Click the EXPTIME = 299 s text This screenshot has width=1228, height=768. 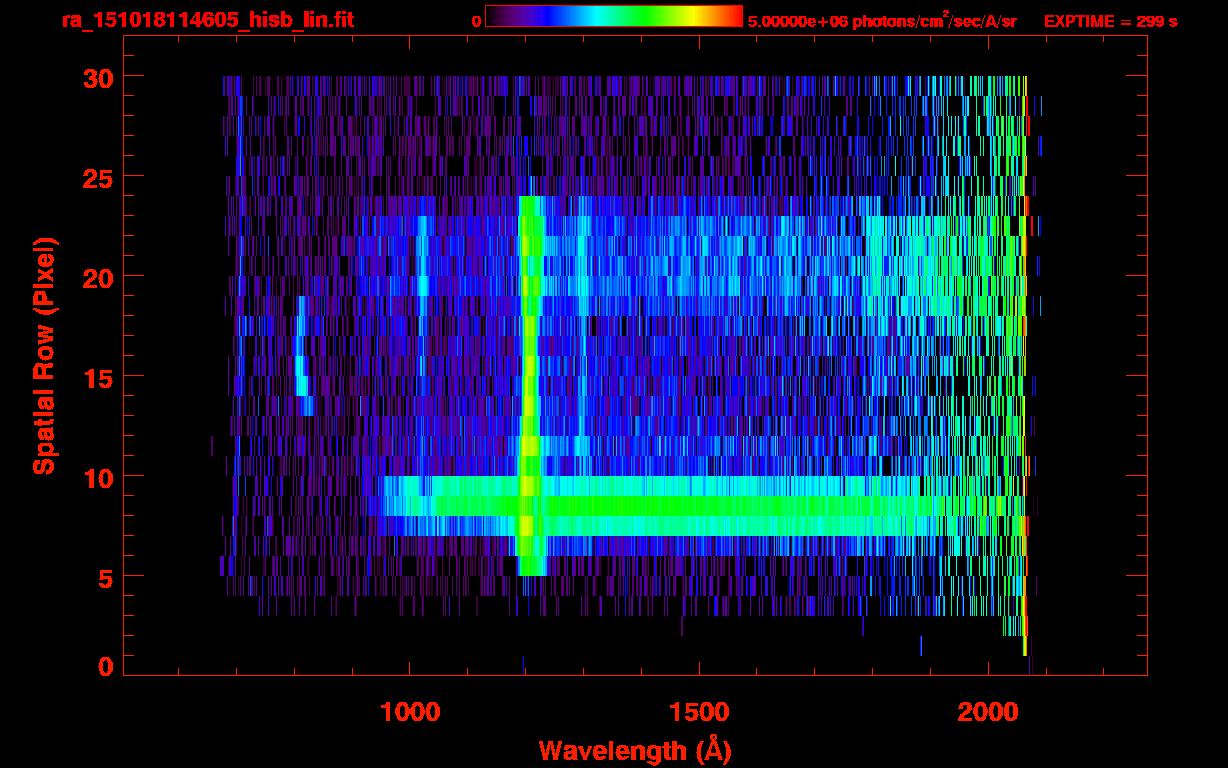[1110, 21]
